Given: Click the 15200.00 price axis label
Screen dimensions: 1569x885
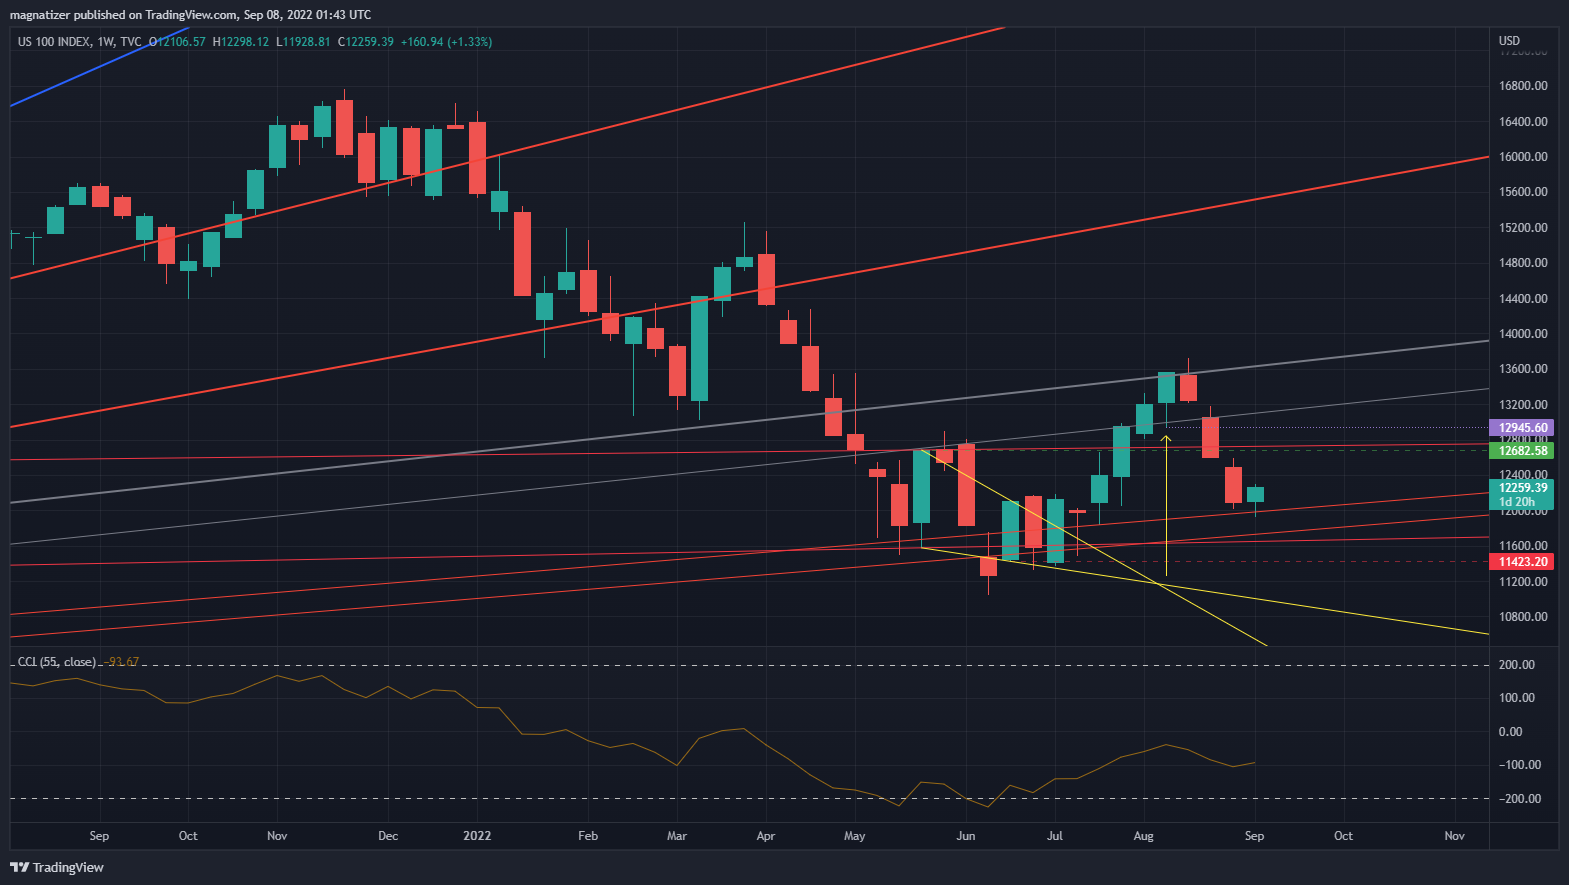Looking at the screenshot, I should 1523,228.
